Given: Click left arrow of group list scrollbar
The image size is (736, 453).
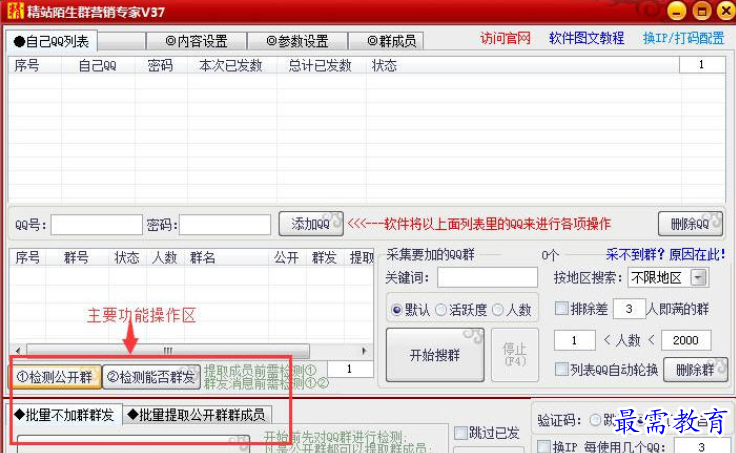Looking at the screenshot, I should tap(18, 351).
